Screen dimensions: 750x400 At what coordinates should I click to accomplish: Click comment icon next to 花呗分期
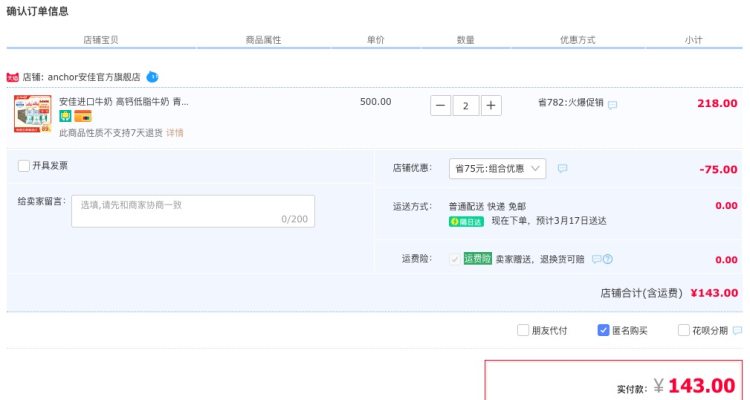(x=738, y=331)
